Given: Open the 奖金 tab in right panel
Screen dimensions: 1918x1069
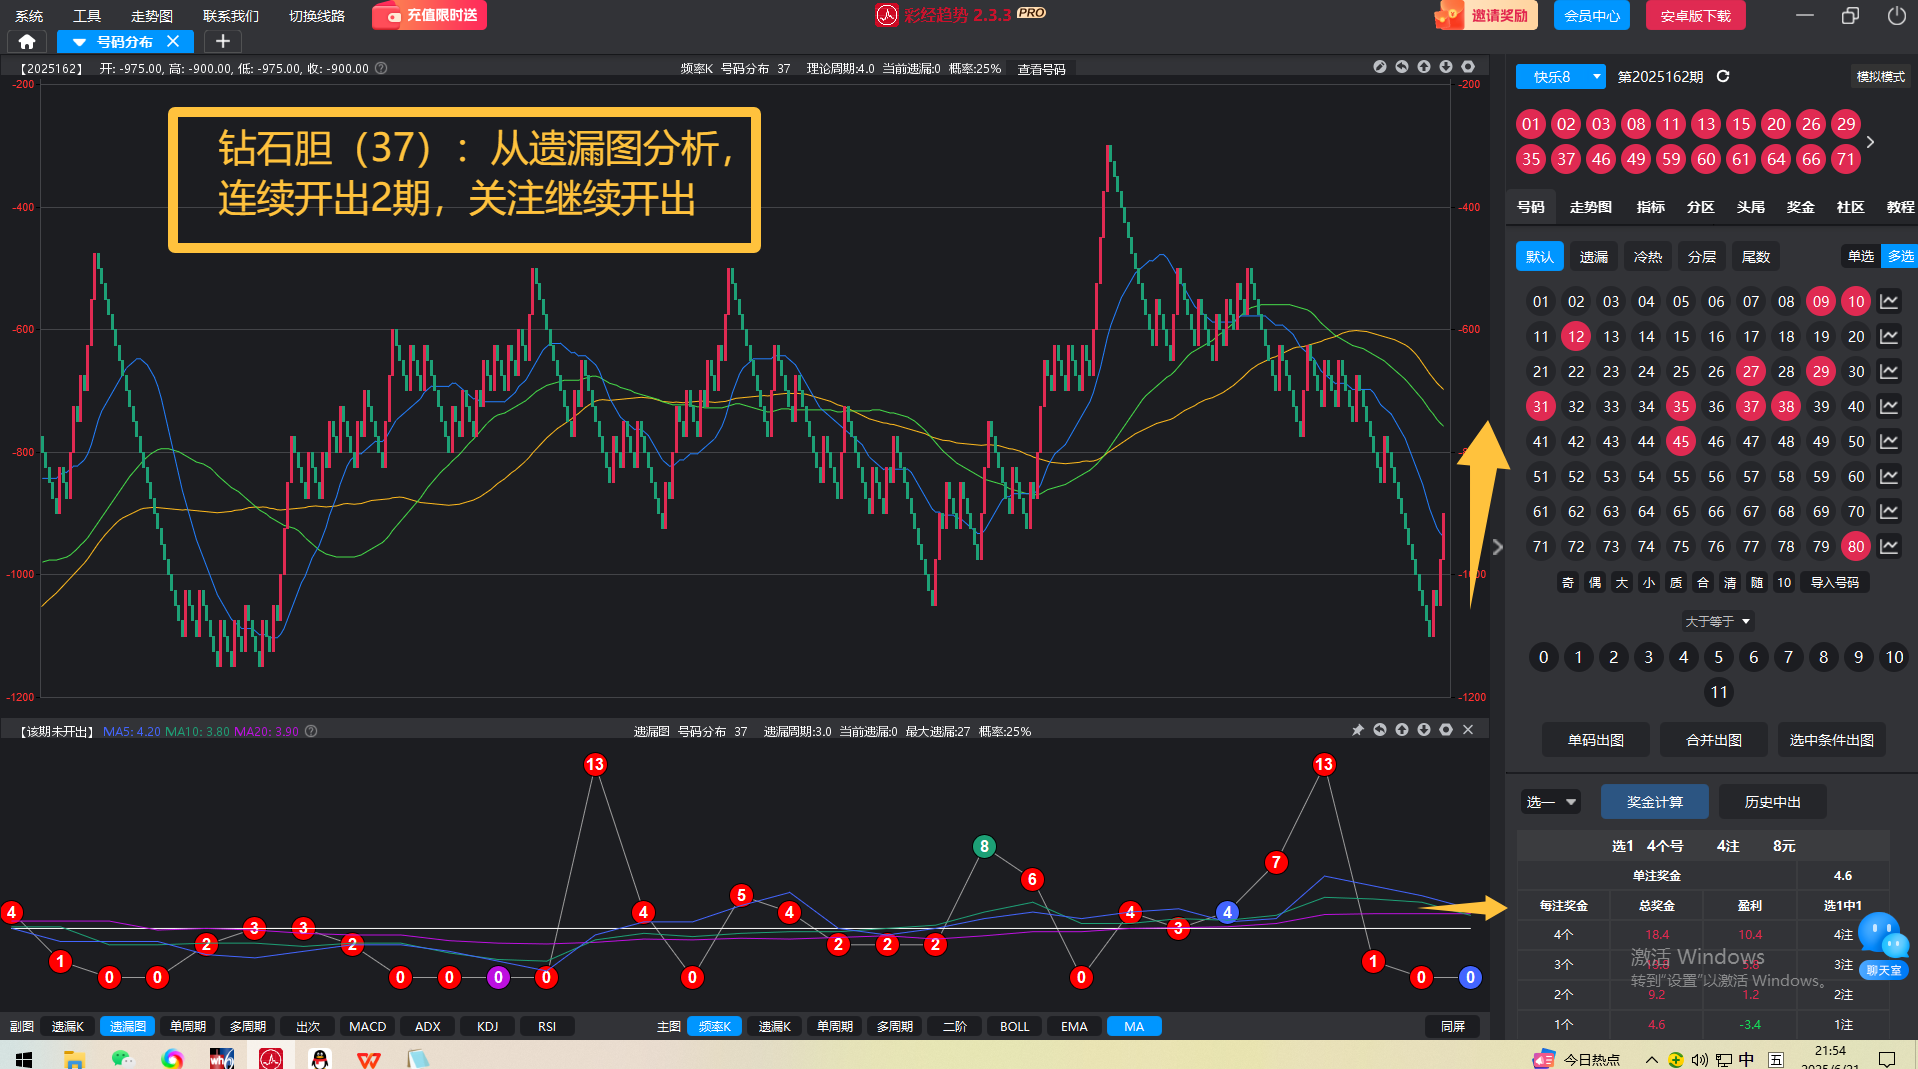Looking at the screenshot, I should [1801, 207].
